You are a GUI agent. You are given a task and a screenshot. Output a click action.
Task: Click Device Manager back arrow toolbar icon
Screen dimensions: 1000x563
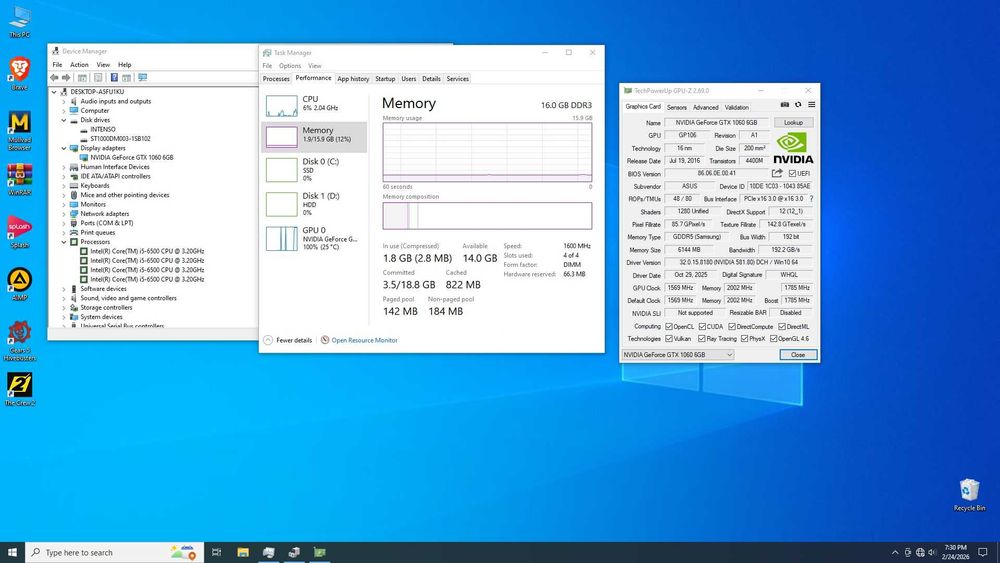point(54,78)
